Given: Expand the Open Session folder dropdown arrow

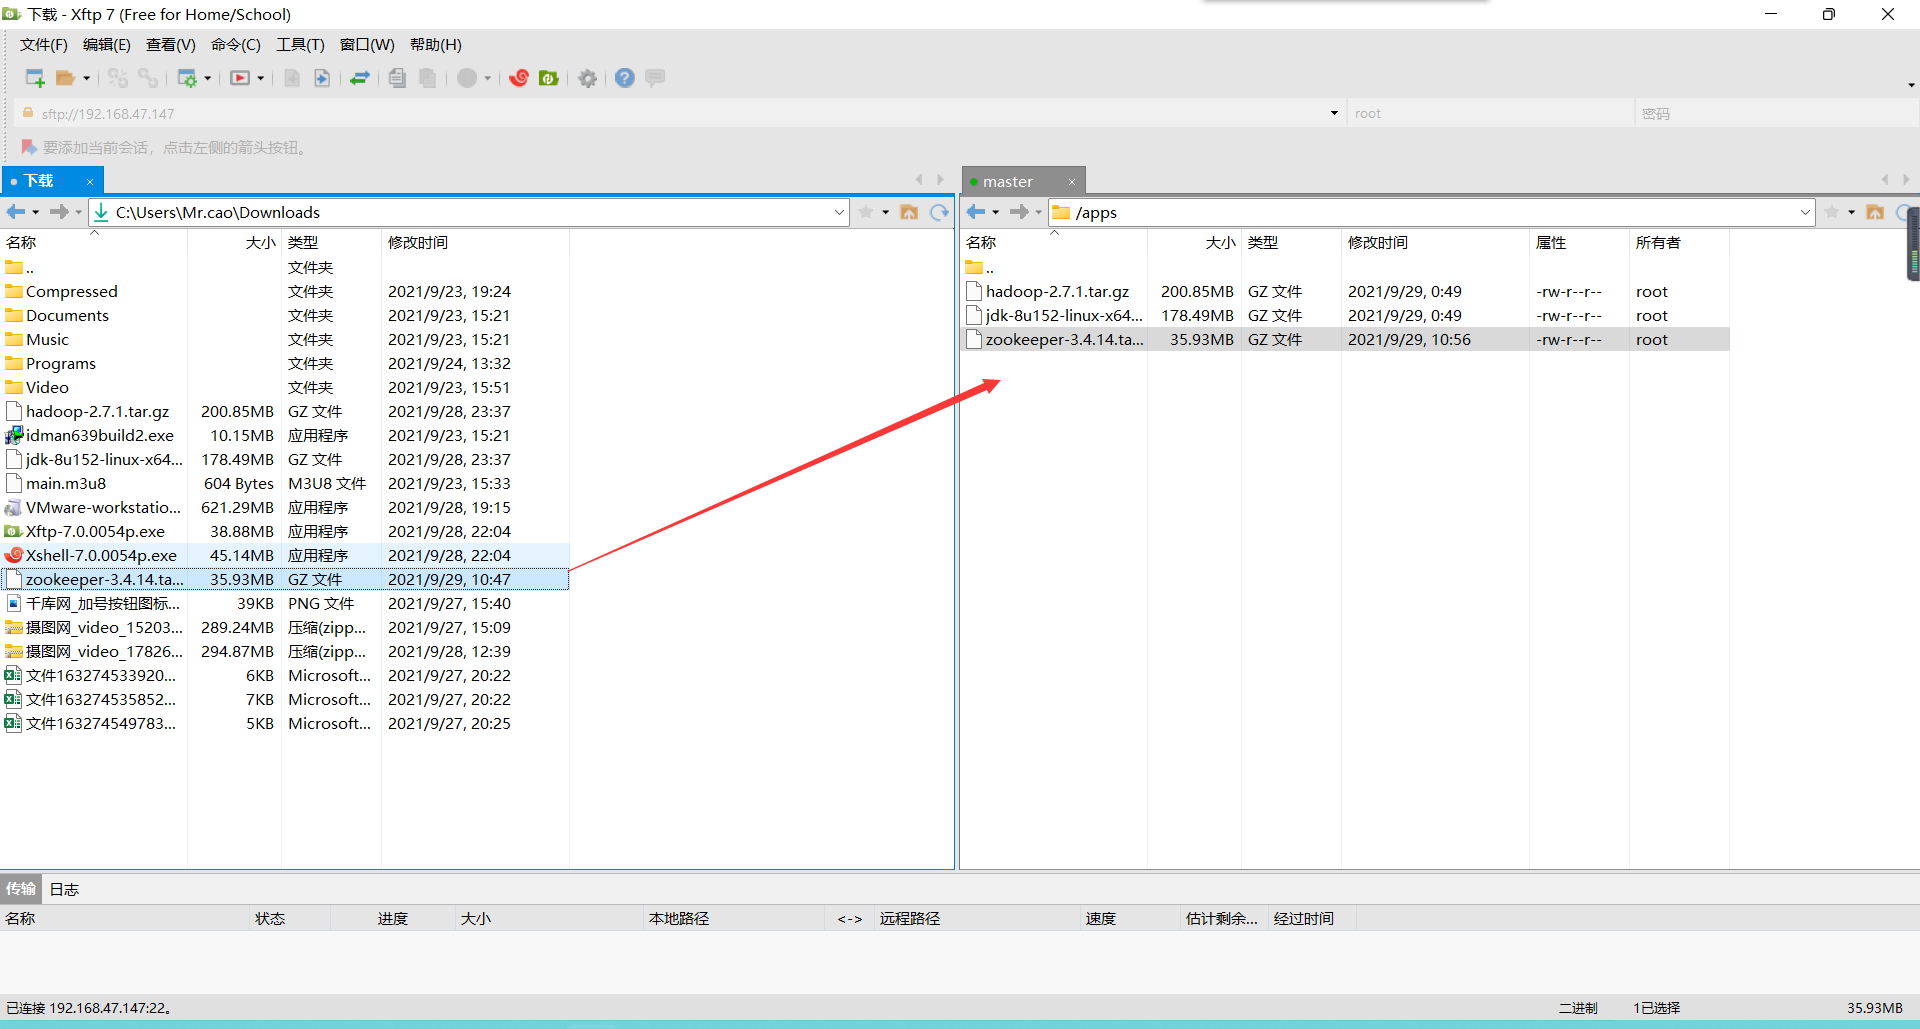Looking at the screenshot, I should 86,78.
